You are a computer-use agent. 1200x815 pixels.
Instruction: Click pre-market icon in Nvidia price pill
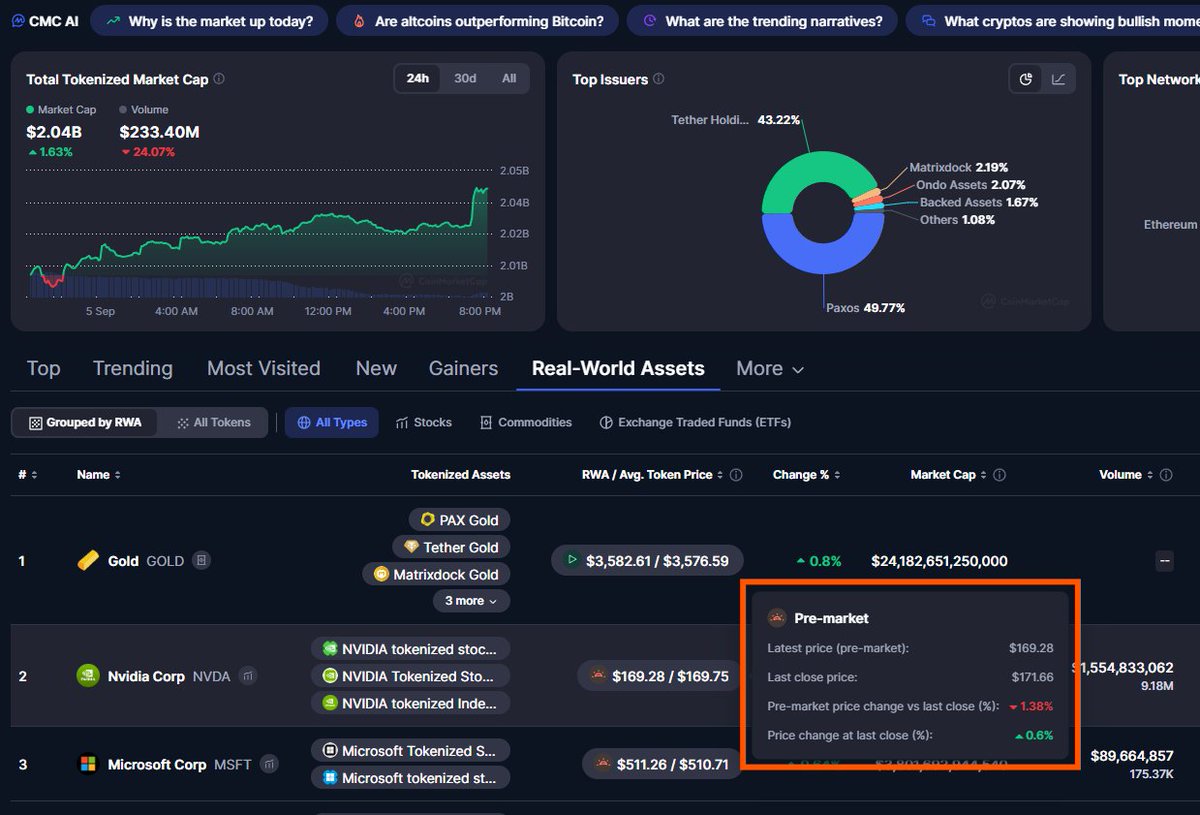click(x=598, y=676)
